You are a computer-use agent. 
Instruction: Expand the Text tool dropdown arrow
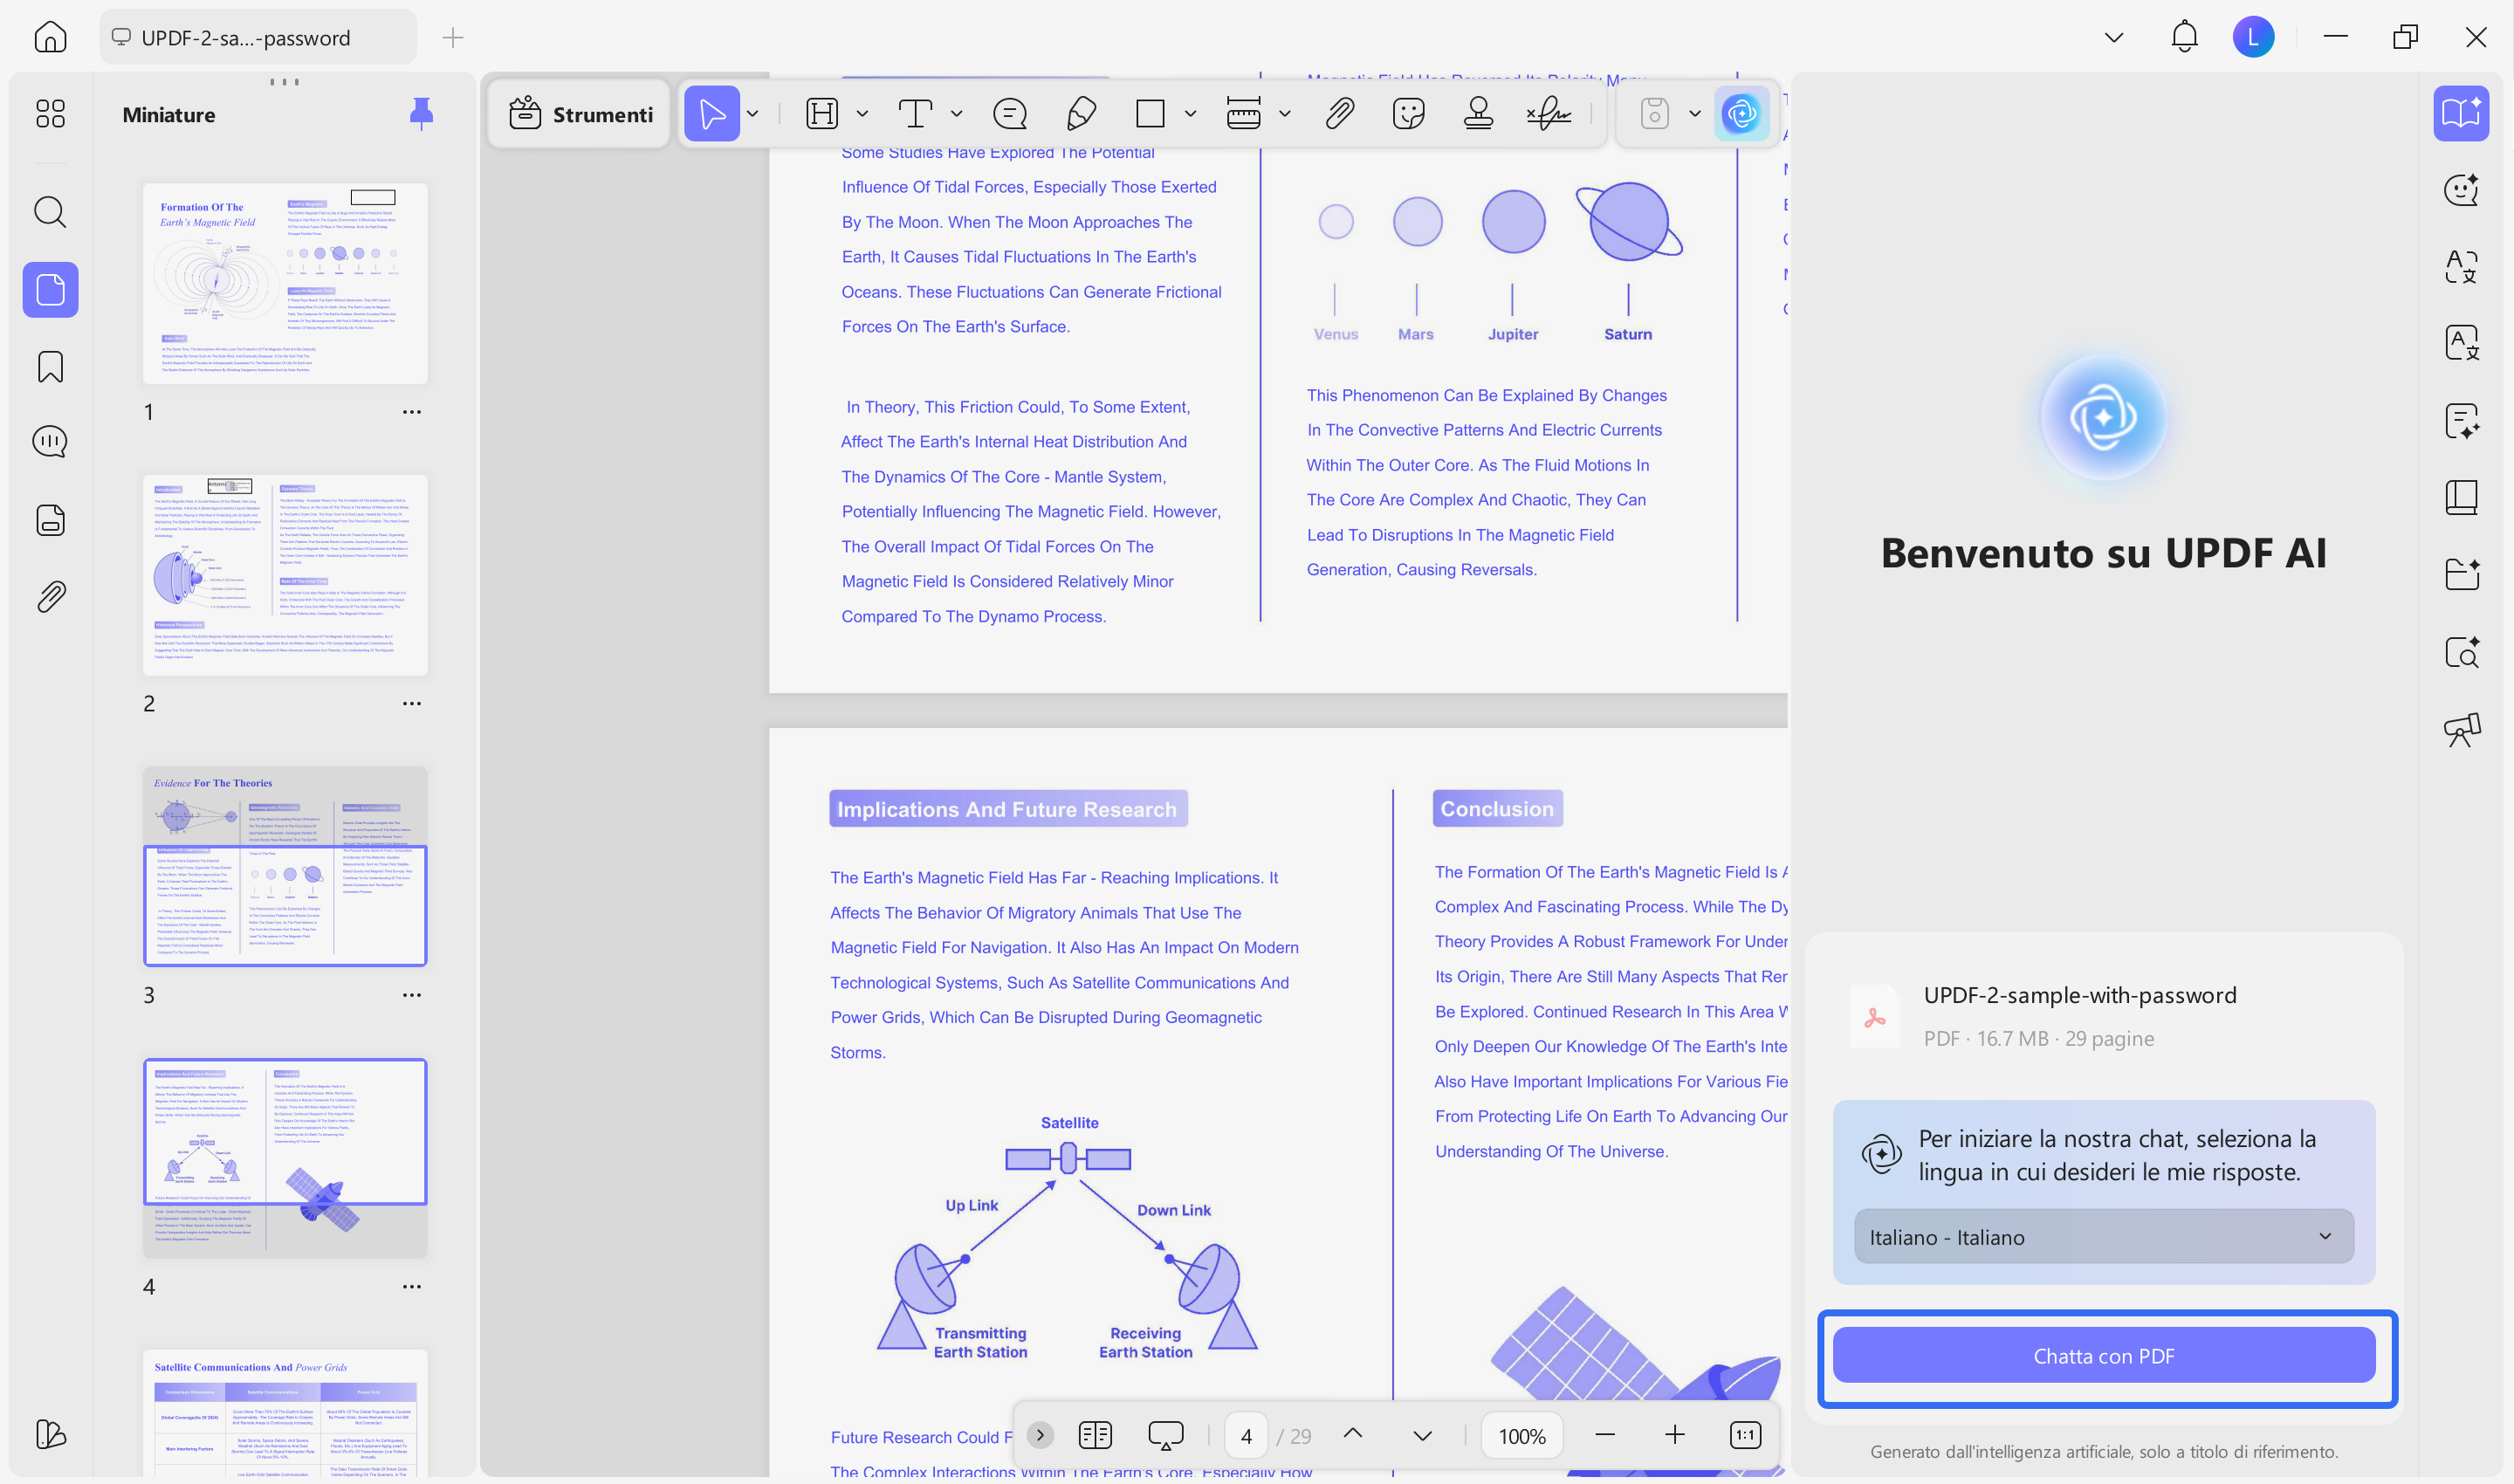(956, 114)
